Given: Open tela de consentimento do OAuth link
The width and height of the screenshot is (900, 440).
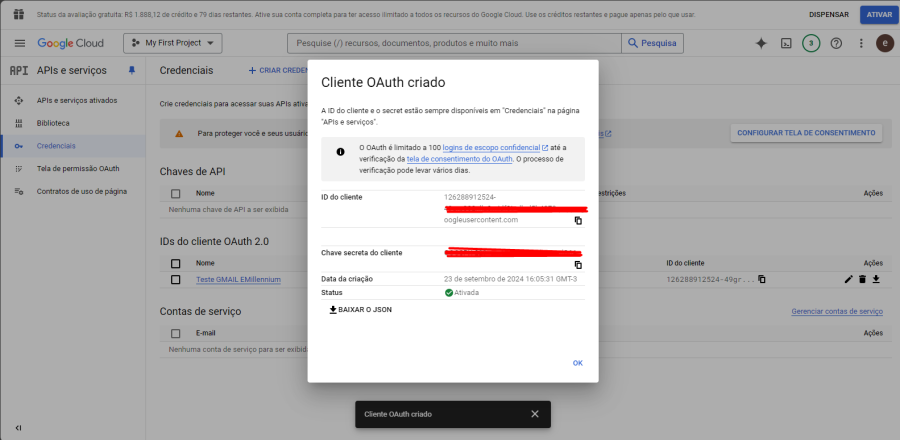Looking at the screenshot, I should tap(460, 159).
